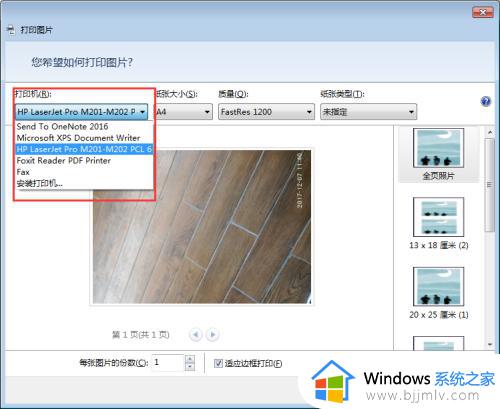Click the copies number input field
Image resolution: width=500 pixels, height=409 pixels.
(x=168, y=363)
